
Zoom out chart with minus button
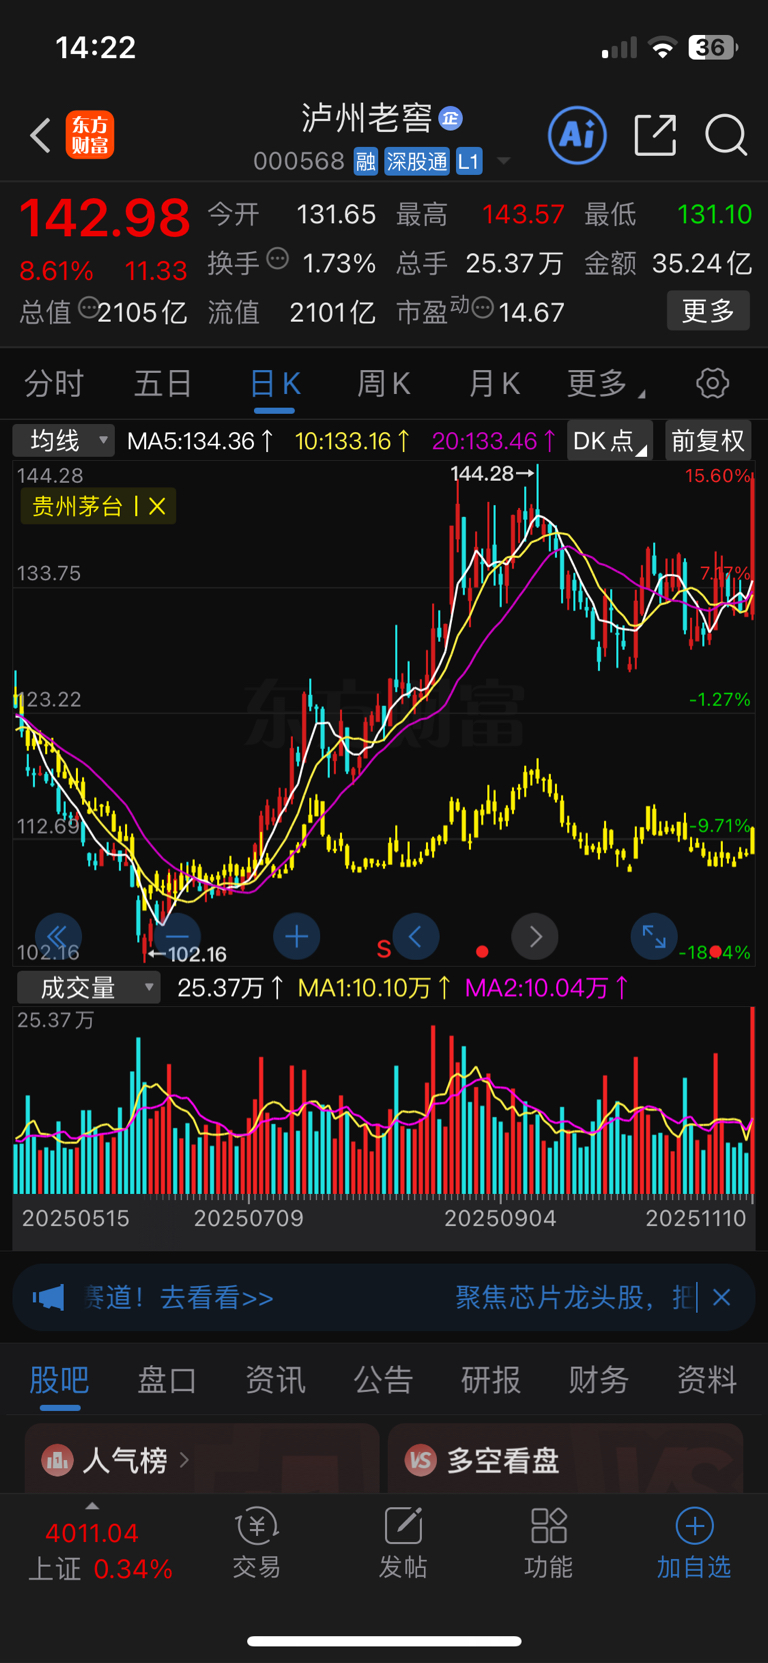click(176, 936)
